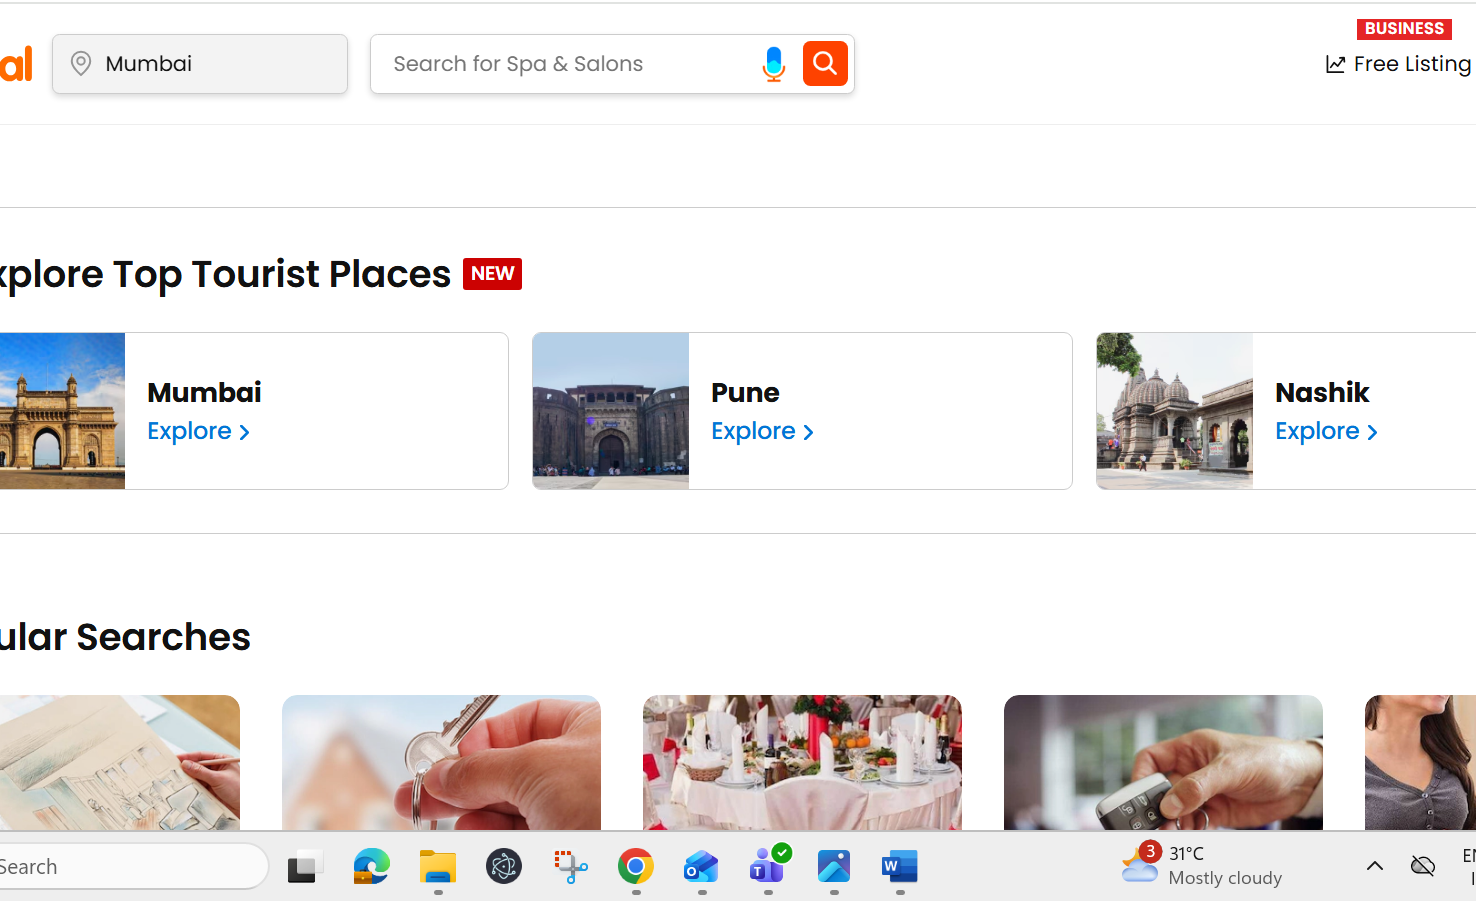This screenshot has height=901, width=1476.
Task: Click the Free Listing chart icon
Action: (1335, 64)
